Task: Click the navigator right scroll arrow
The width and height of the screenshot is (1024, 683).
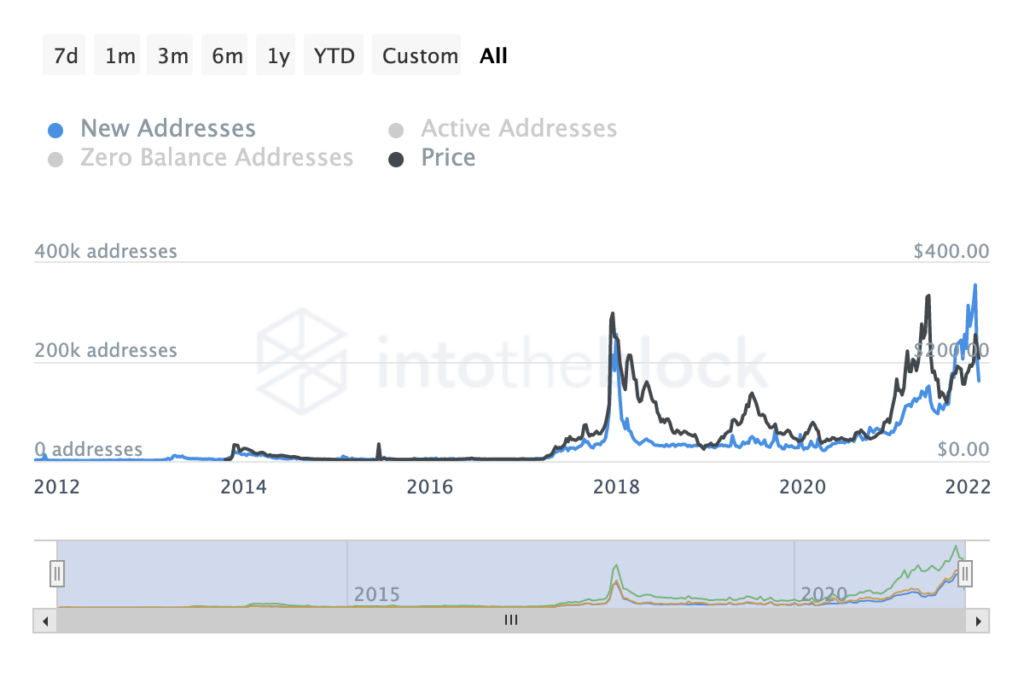Action: point(978,621)
